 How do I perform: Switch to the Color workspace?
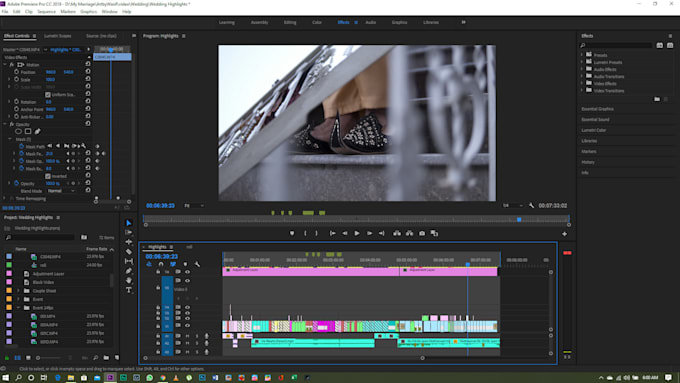(x=317, y=22)
